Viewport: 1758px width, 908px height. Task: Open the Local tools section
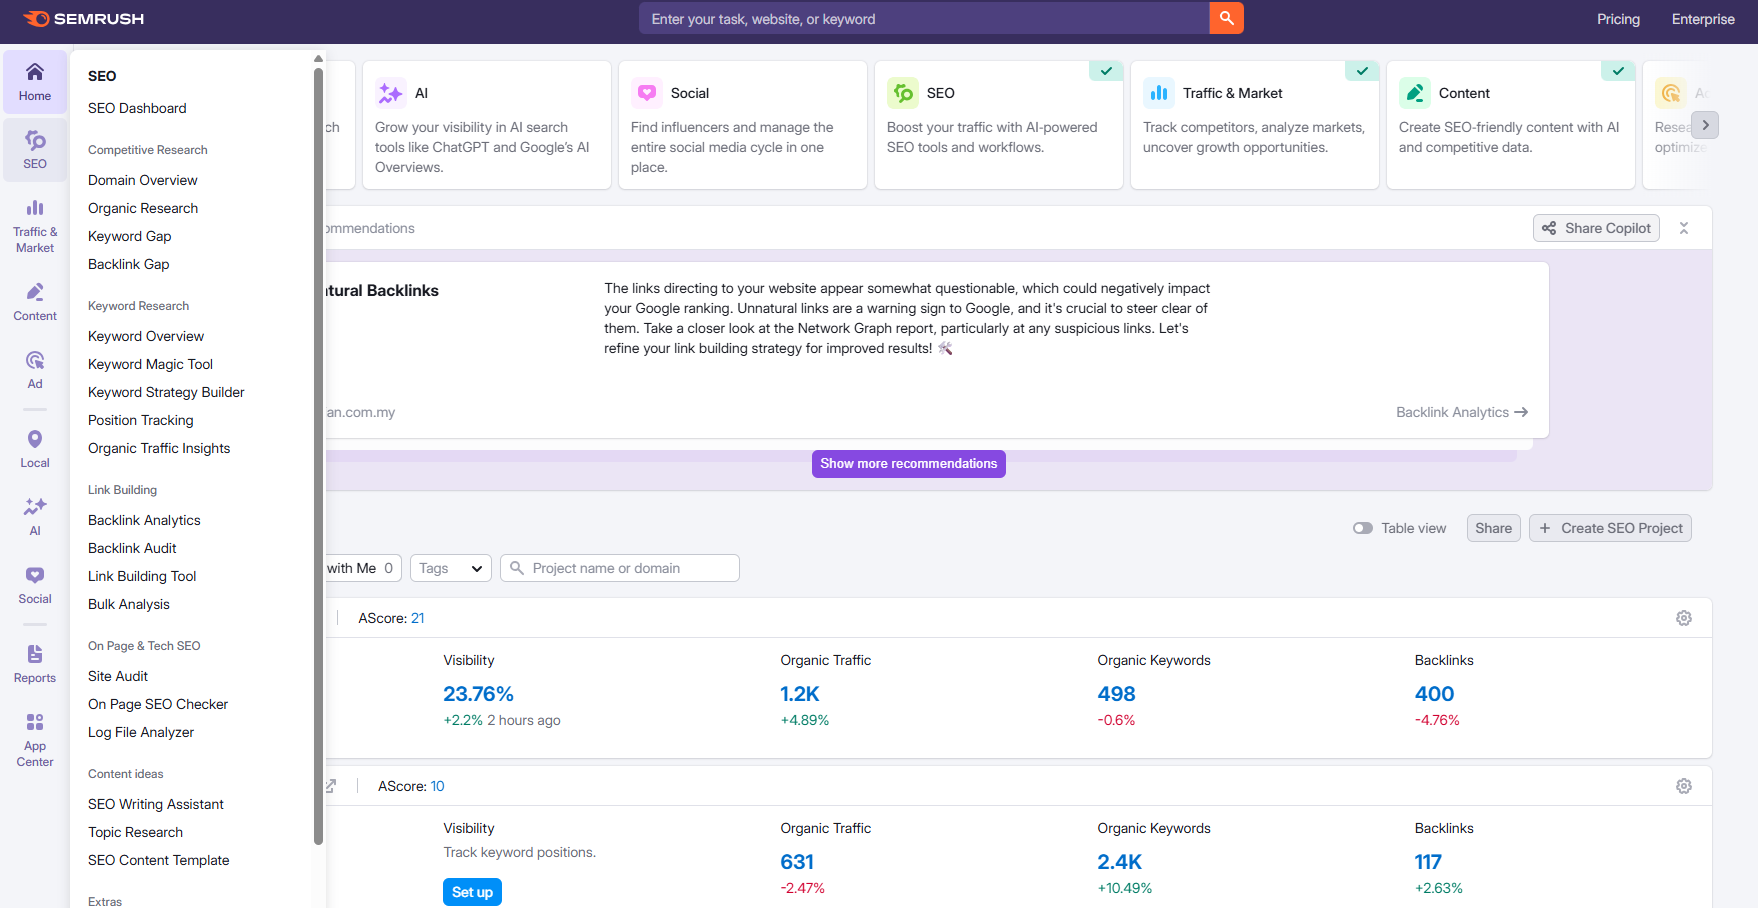point(35,446)
